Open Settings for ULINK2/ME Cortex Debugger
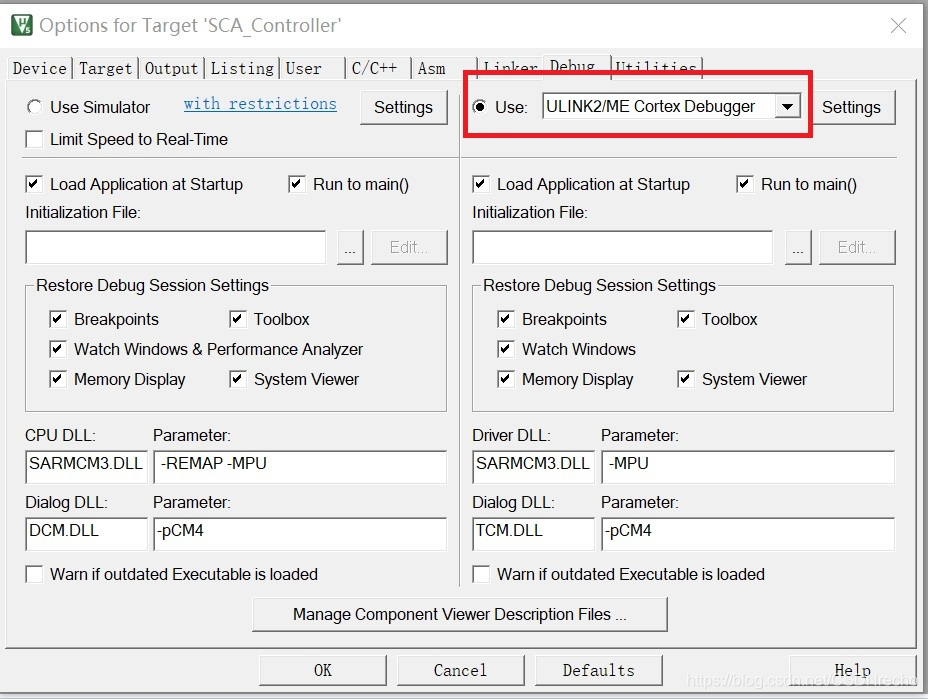 point(851,107)
